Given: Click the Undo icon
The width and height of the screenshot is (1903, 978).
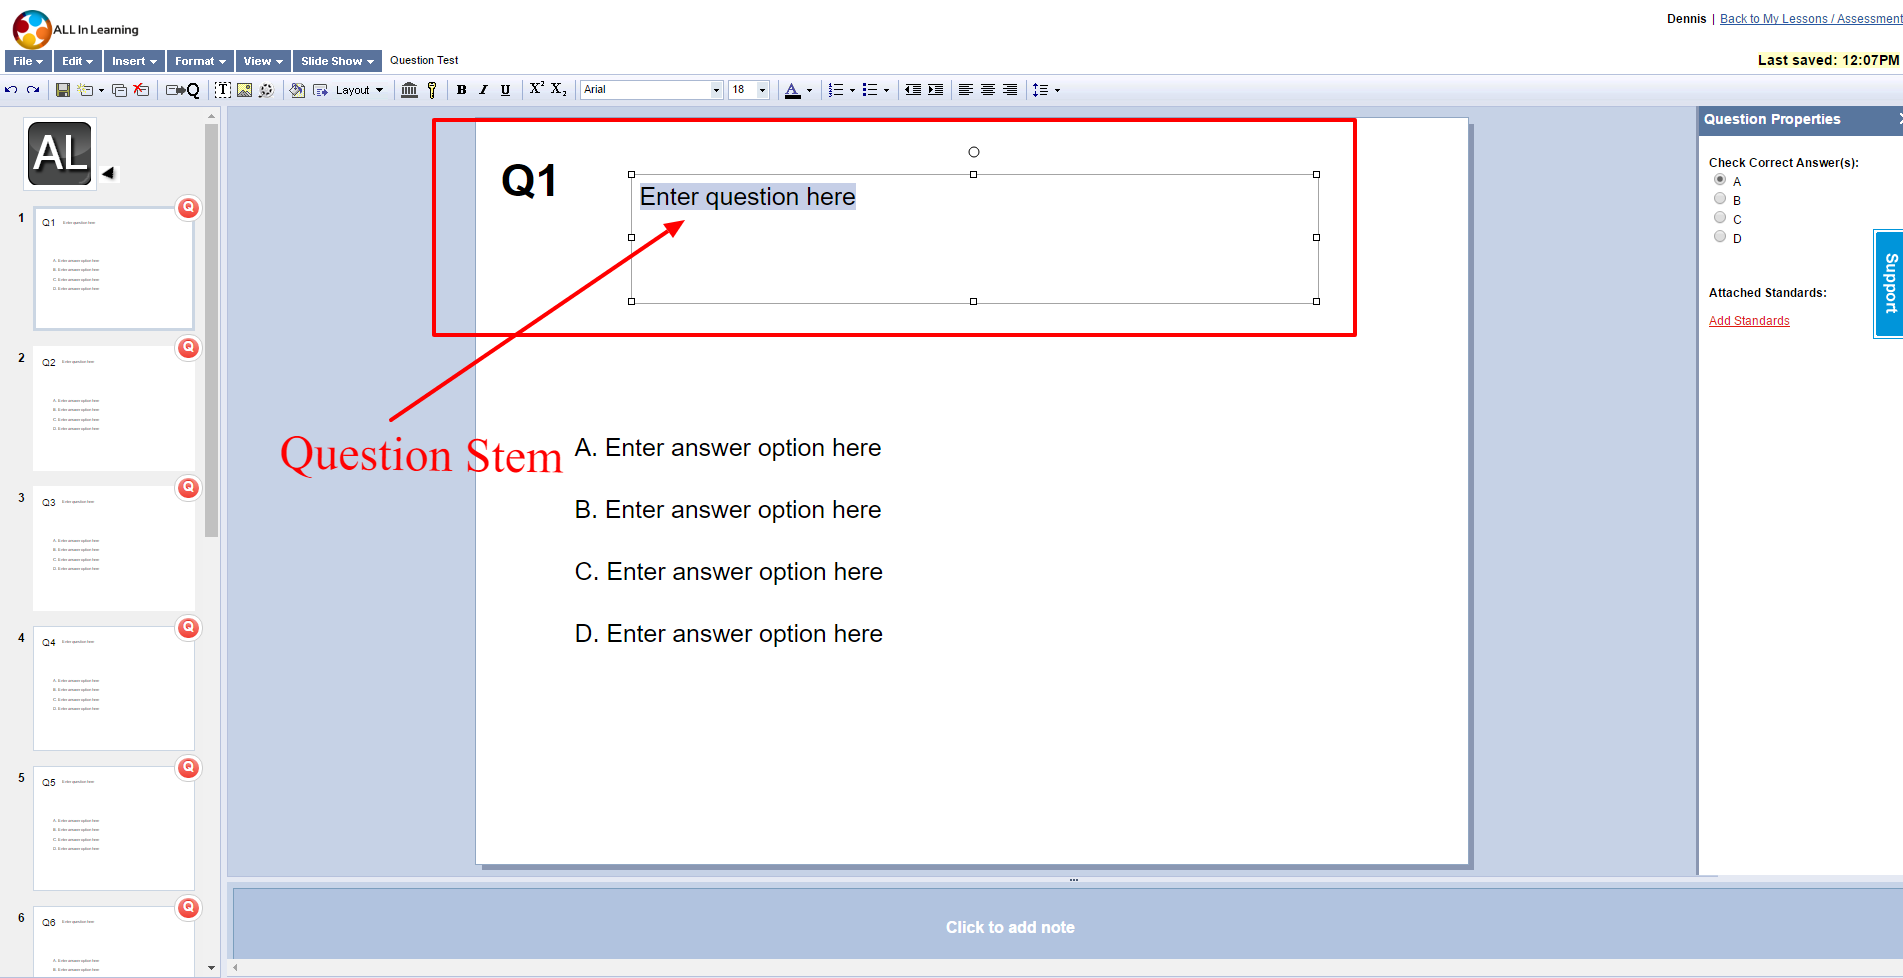Looking at the screenshot, I should point(11,90).
